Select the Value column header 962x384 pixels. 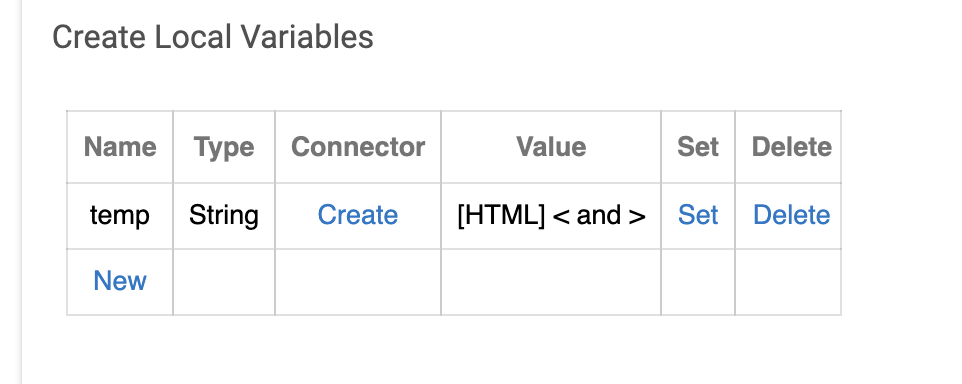[x=551, y=147]
